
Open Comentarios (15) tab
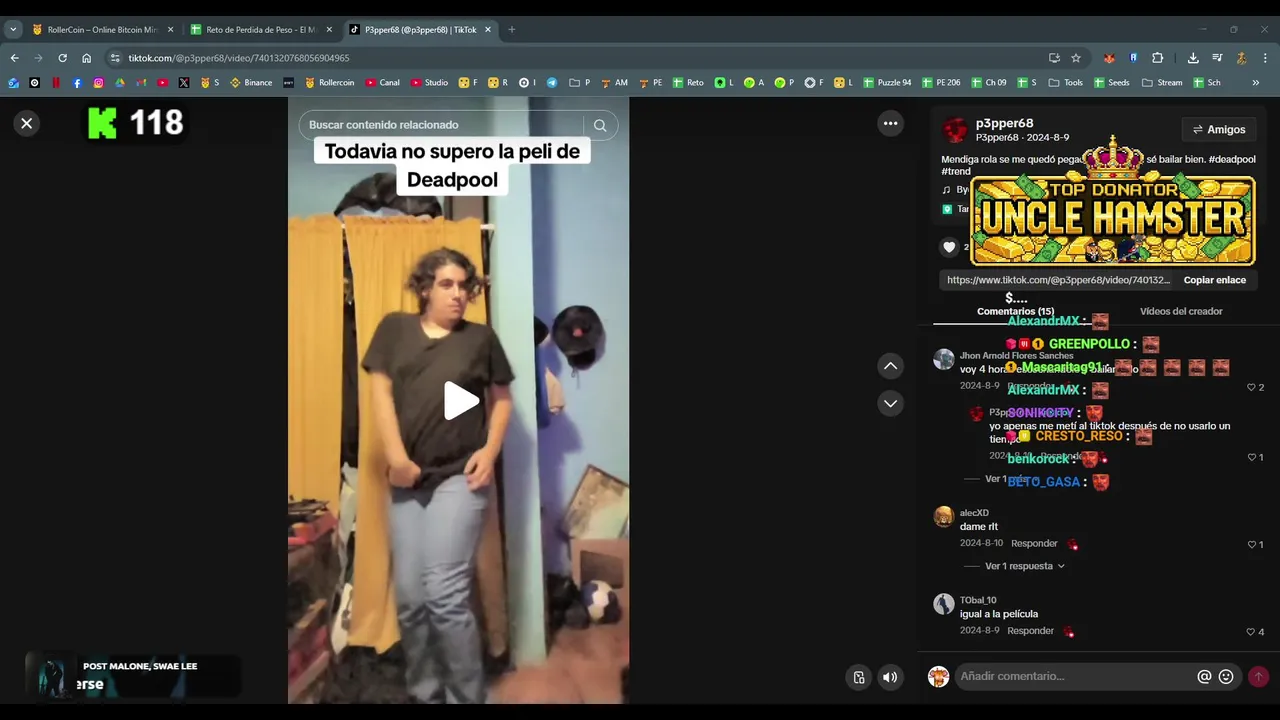[x=1015, y=311]
